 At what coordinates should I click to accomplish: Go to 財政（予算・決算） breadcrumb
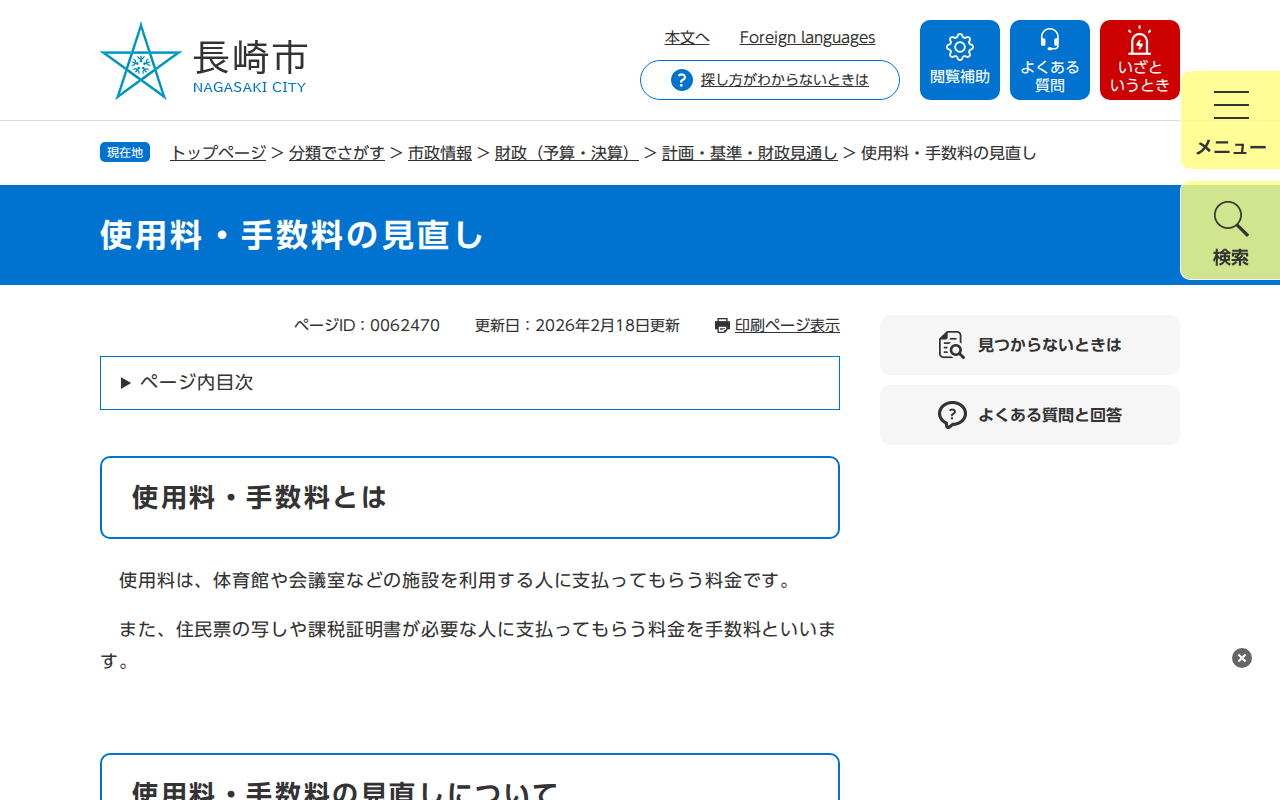[567, 153]
